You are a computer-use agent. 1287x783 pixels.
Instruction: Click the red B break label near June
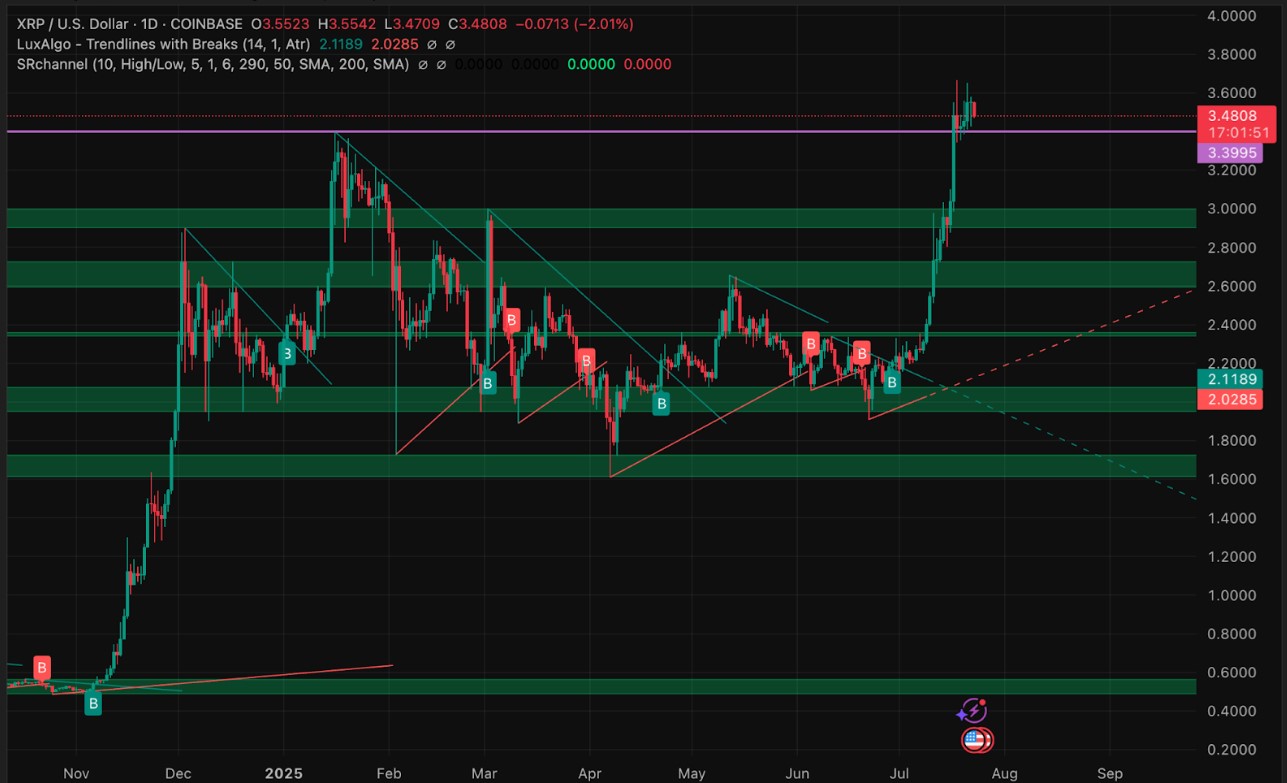810,343
